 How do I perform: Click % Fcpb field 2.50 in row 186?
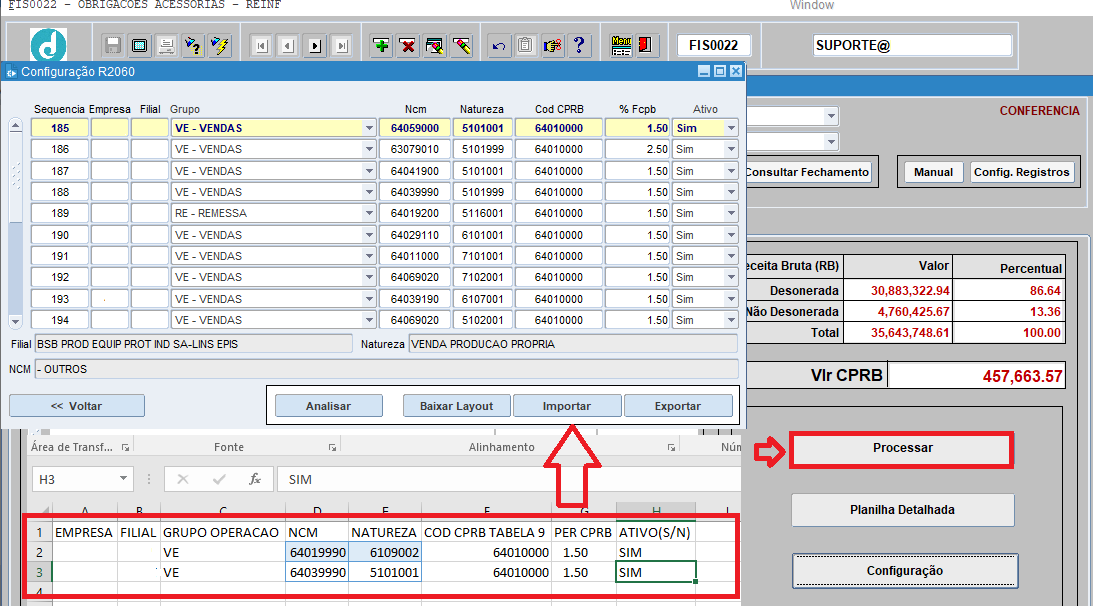(637, 149)
